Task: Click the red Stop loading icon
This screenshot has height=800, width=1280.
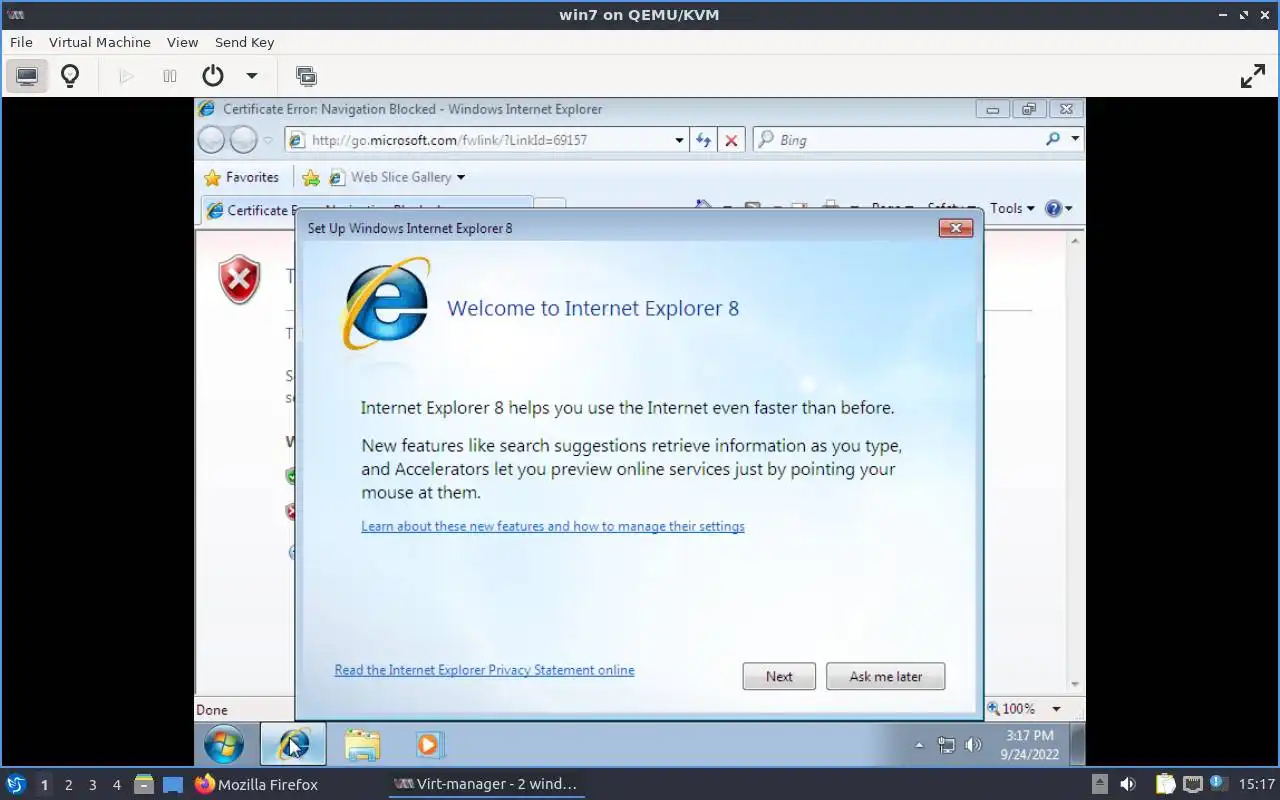Action: [731, 140]
